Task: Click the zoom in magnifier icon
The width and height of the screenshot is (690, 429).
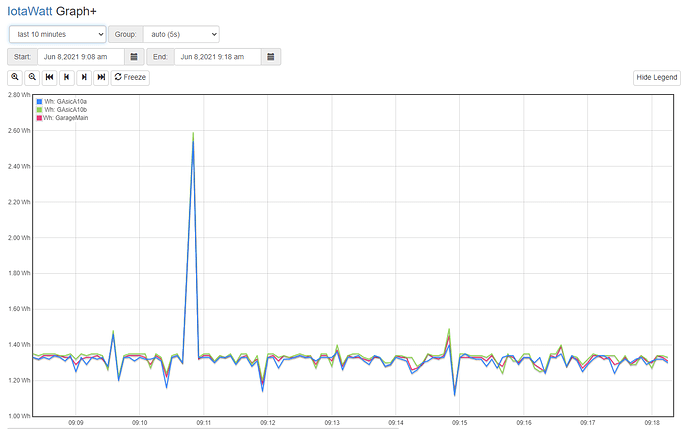Action: (15, 77)
